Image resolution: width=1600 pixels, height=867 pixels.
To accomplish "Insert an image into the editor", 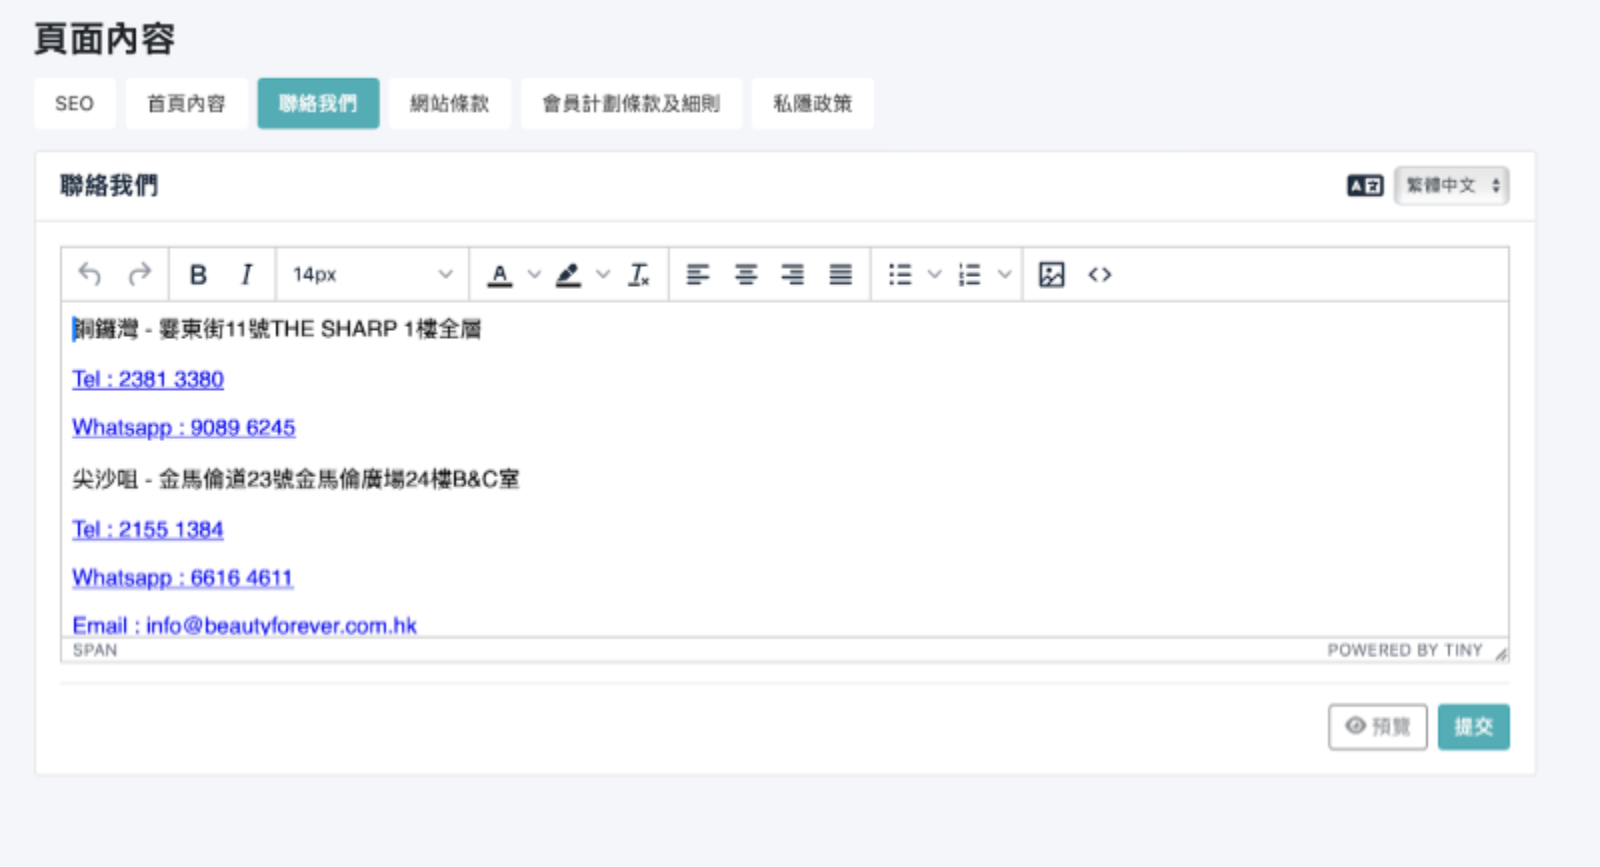I will click(1052, 274).
